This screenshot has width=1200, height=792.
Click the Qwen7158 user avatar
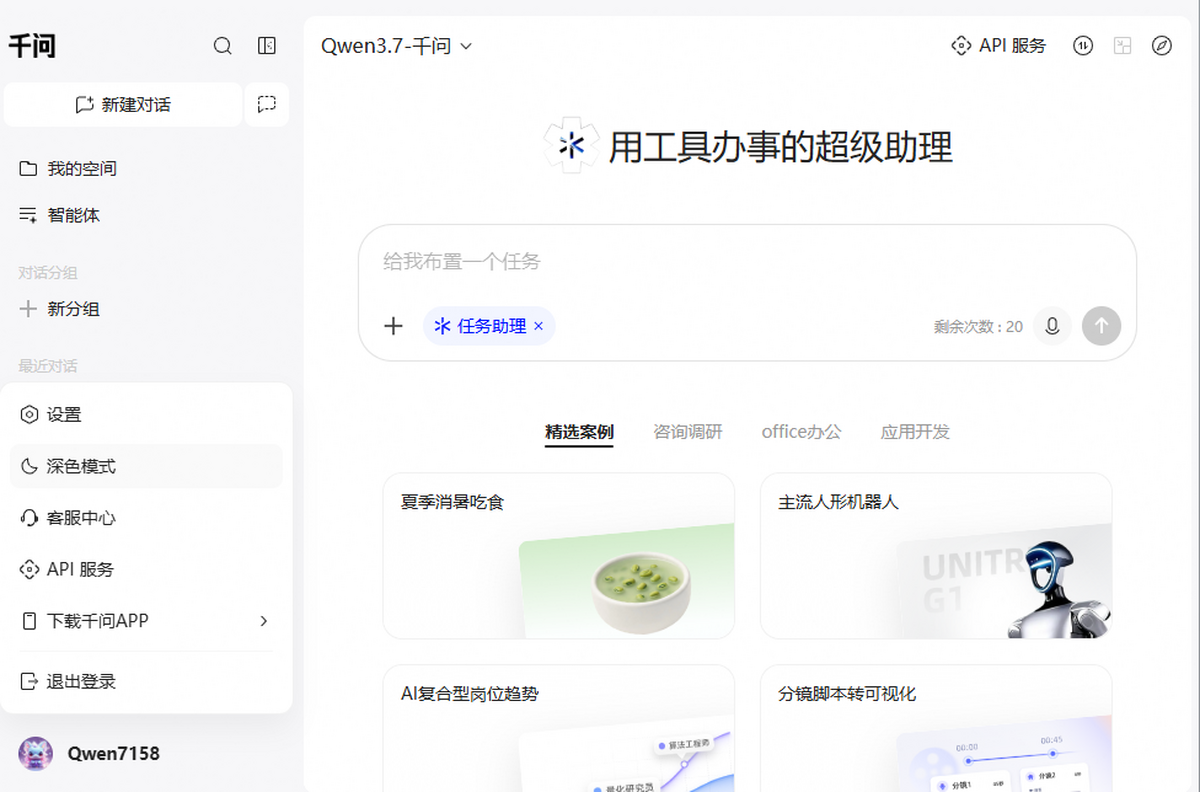click(x=36, y=753)
